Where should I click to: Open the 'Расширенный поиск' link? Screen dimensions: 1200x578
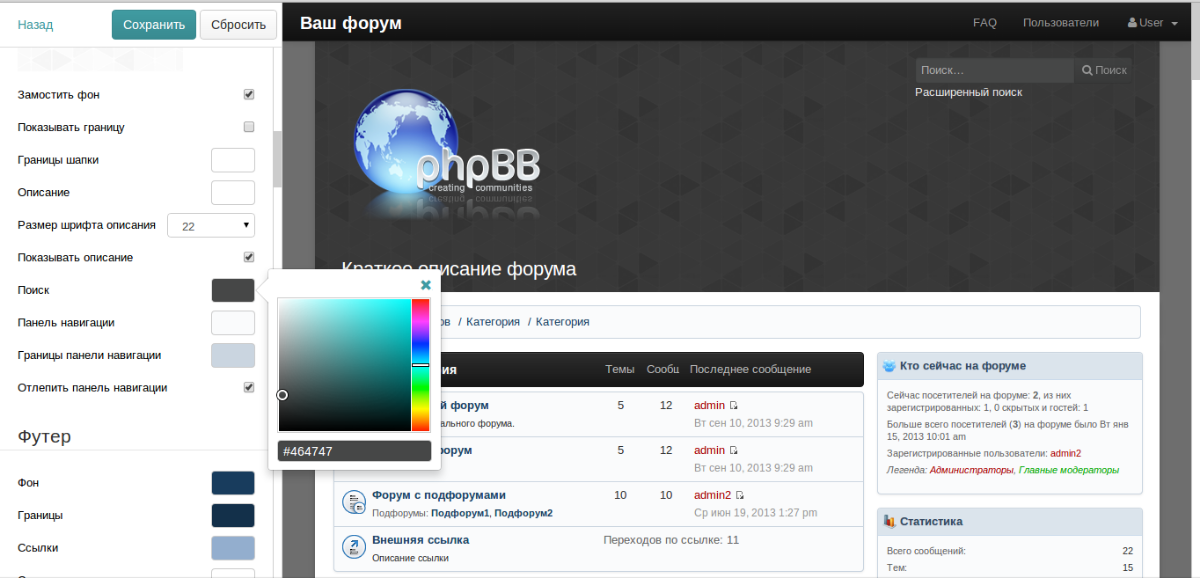[x=969, y=92]
